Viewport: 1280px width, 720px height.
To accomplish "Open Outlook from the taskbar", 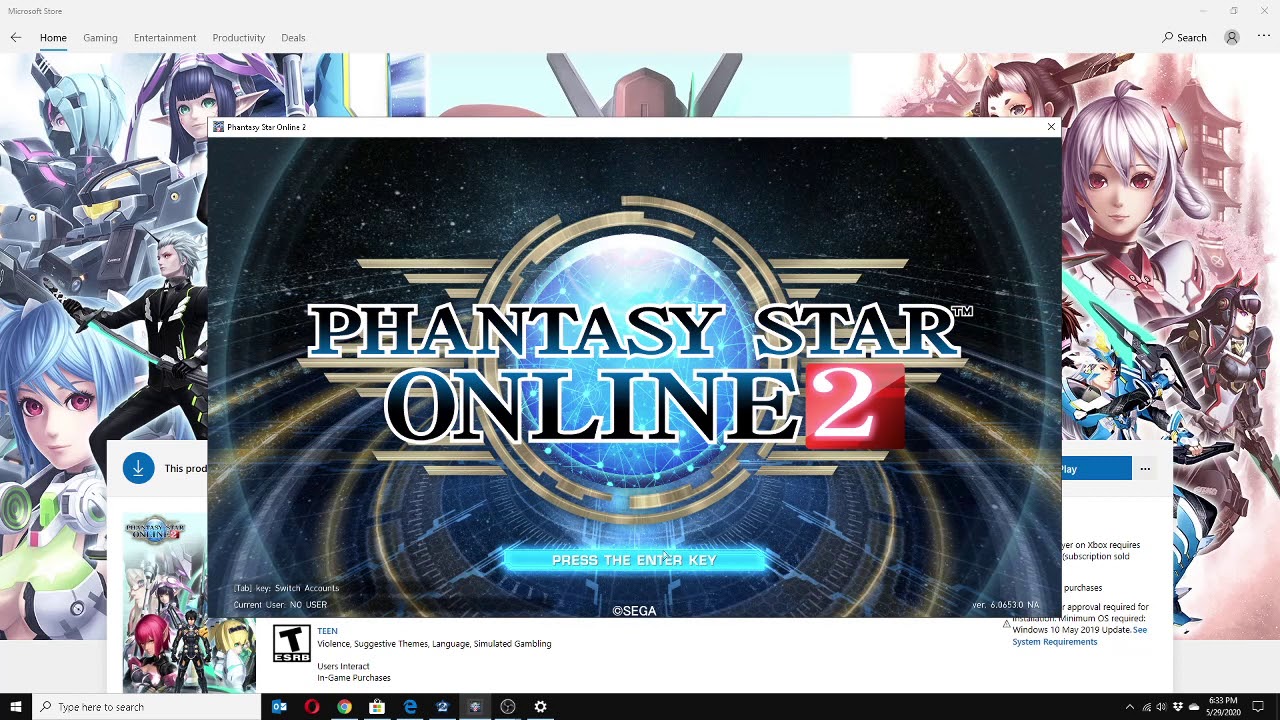I will pos(279,707).
